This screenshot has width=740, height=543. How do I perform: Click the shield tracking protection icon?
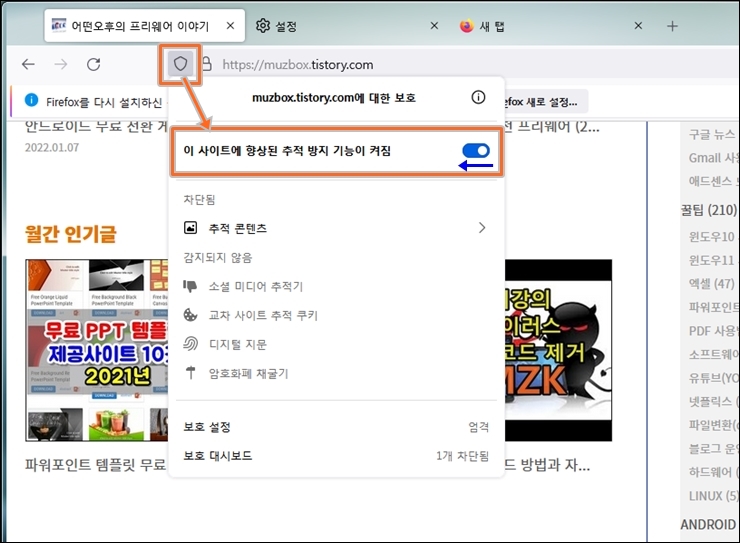(180, 64)
